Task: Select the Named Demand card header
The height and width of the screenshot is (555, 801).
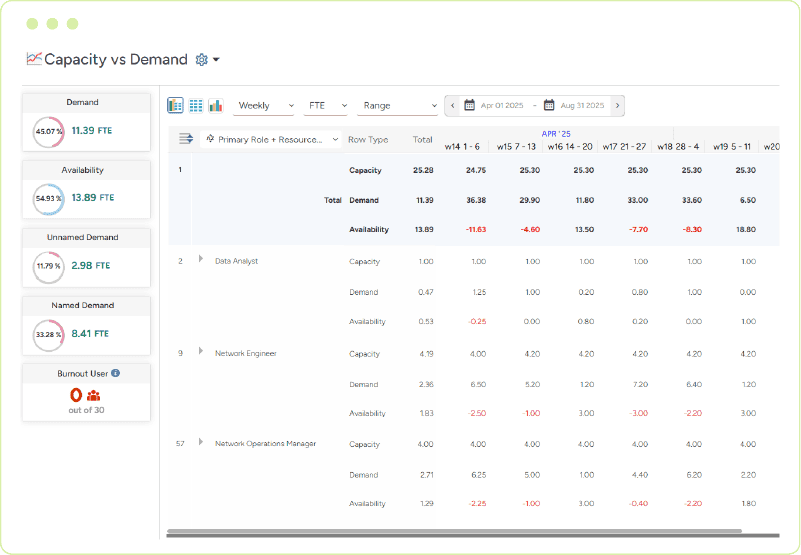Action: tap(86, 305)
